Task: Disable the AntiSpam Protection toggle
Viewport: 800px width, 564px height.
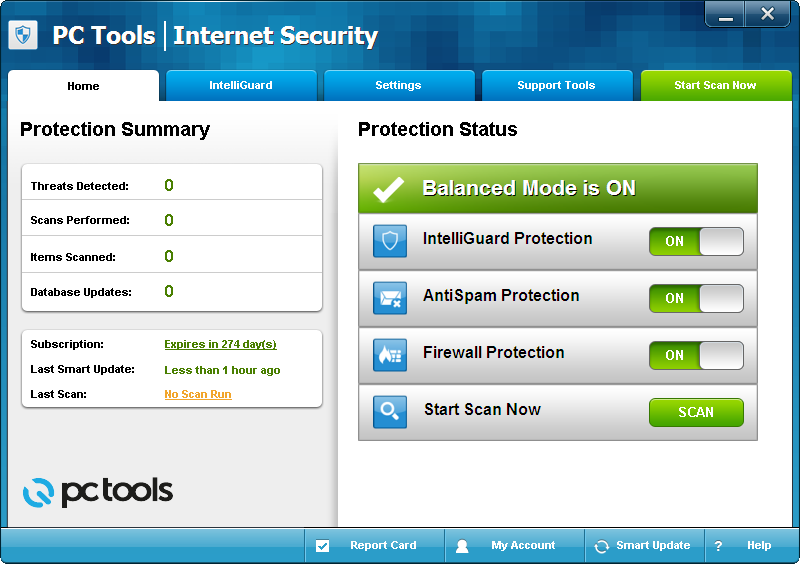Action: pos(696,298)
